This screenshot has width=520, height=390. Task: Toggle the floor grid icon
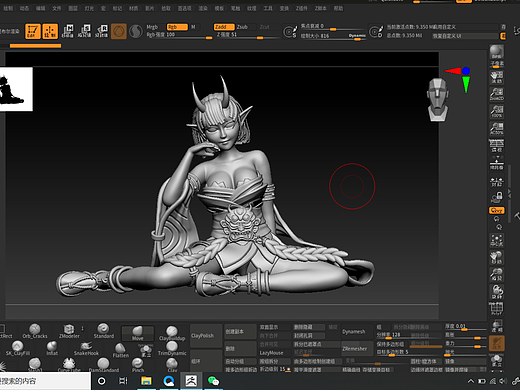coord(496,163)
